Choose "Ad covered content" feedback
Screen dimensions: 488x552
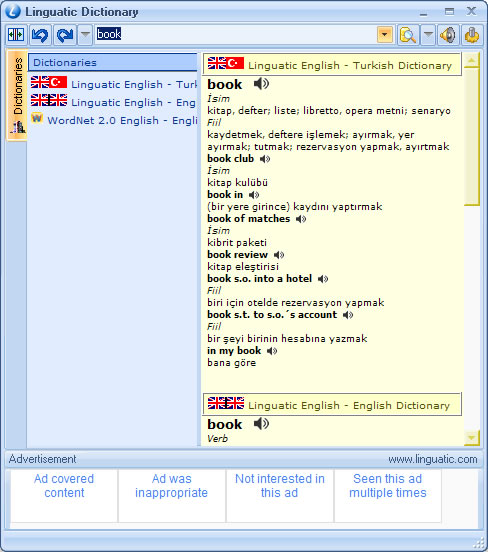coord(64,495)
